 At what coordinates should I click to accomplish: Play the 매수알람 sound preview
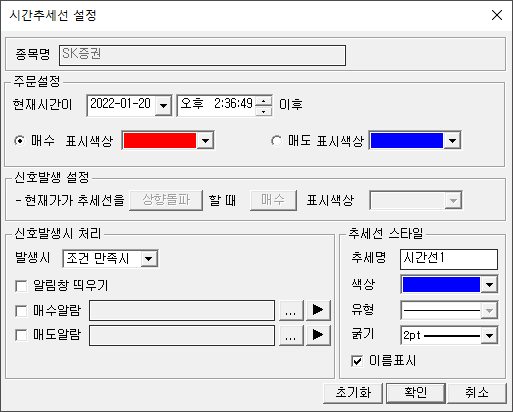coord(318,310)
